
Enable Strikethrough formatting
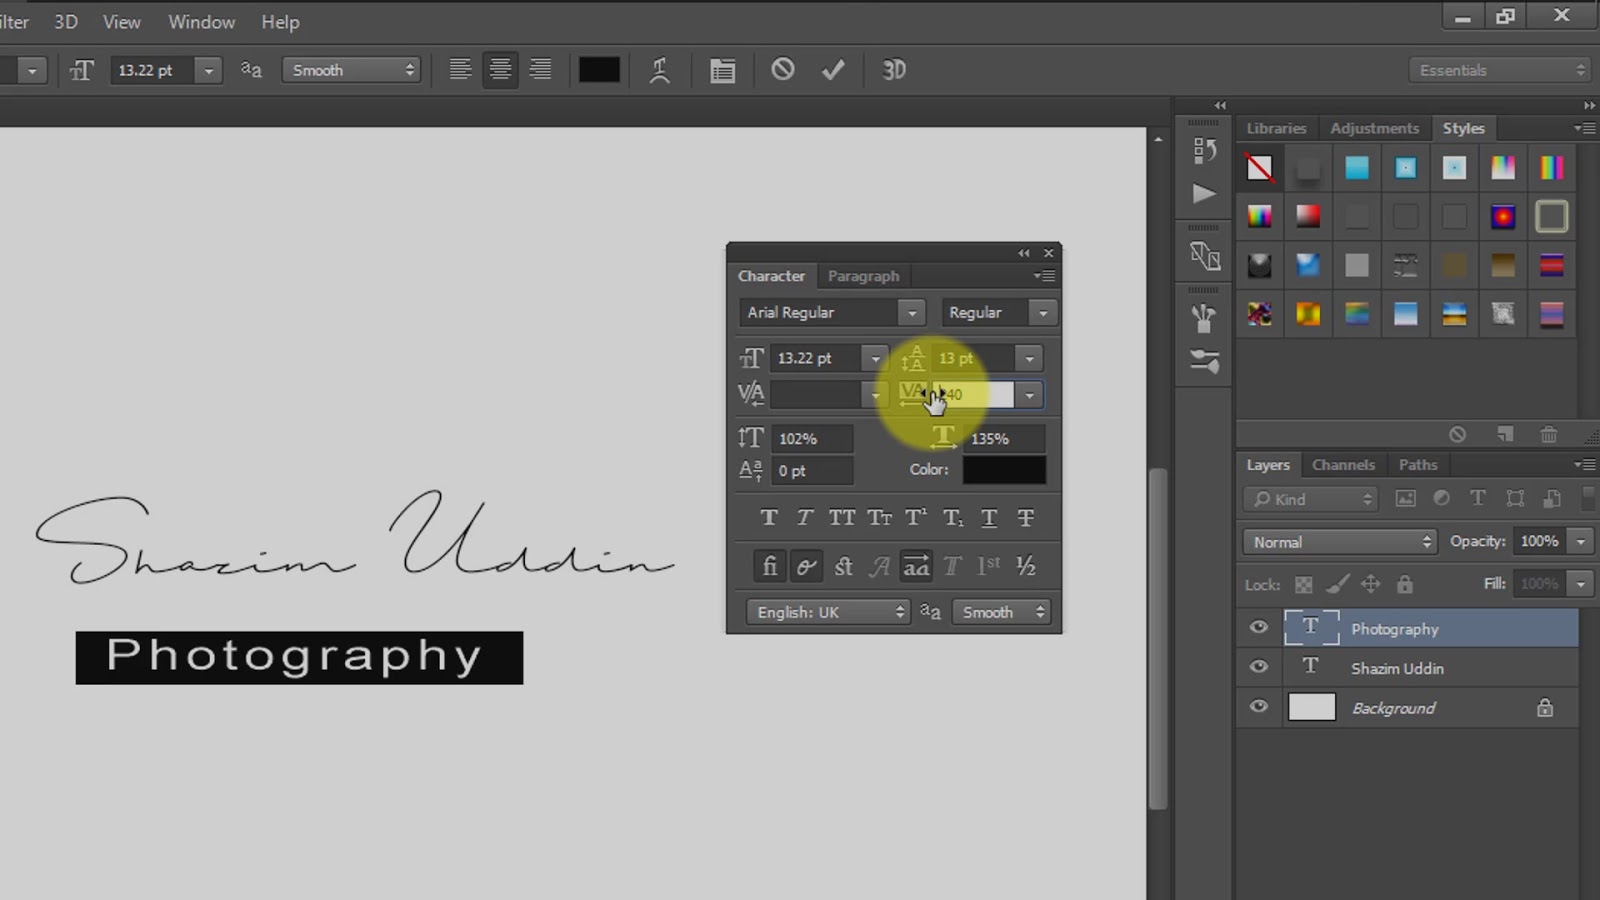pos(1025,517)
